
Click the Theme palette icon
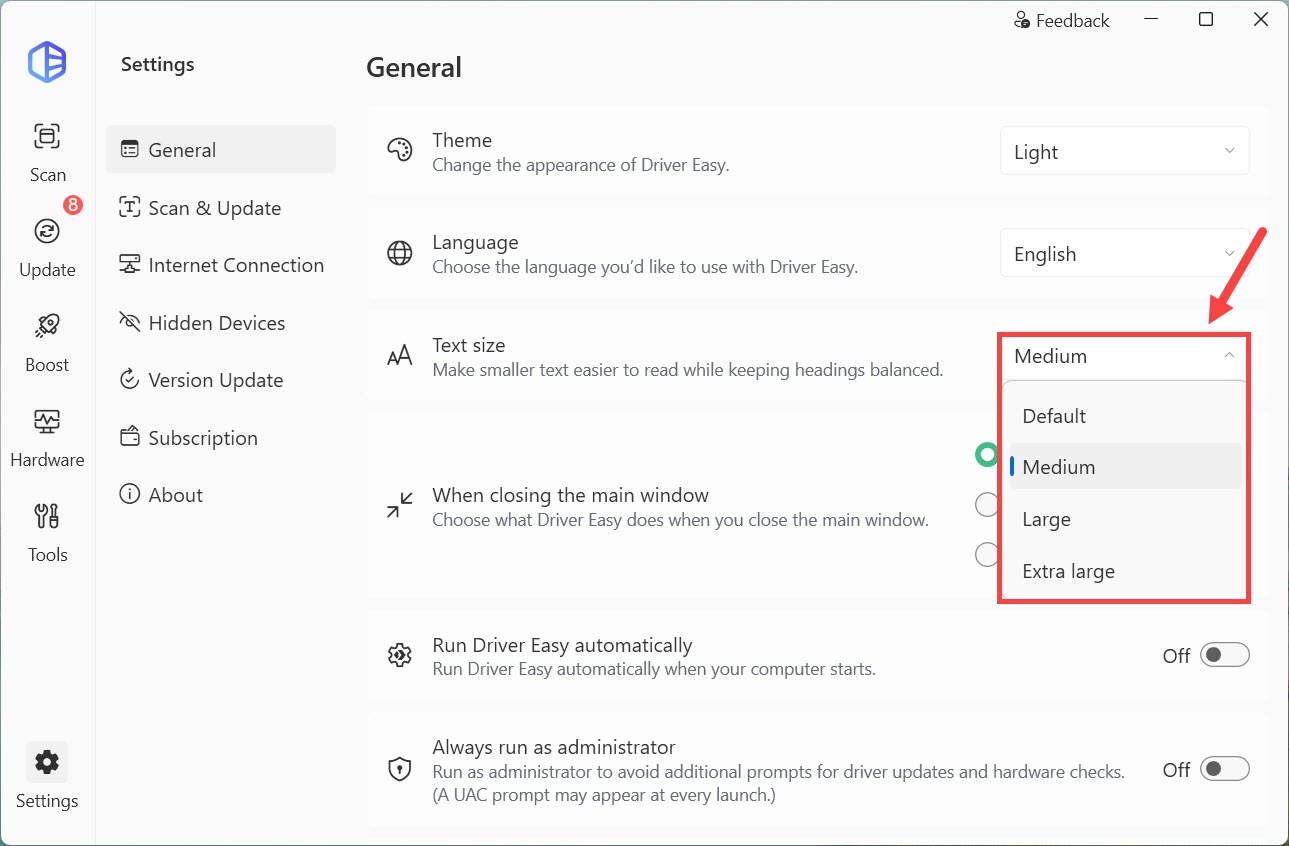399,151
